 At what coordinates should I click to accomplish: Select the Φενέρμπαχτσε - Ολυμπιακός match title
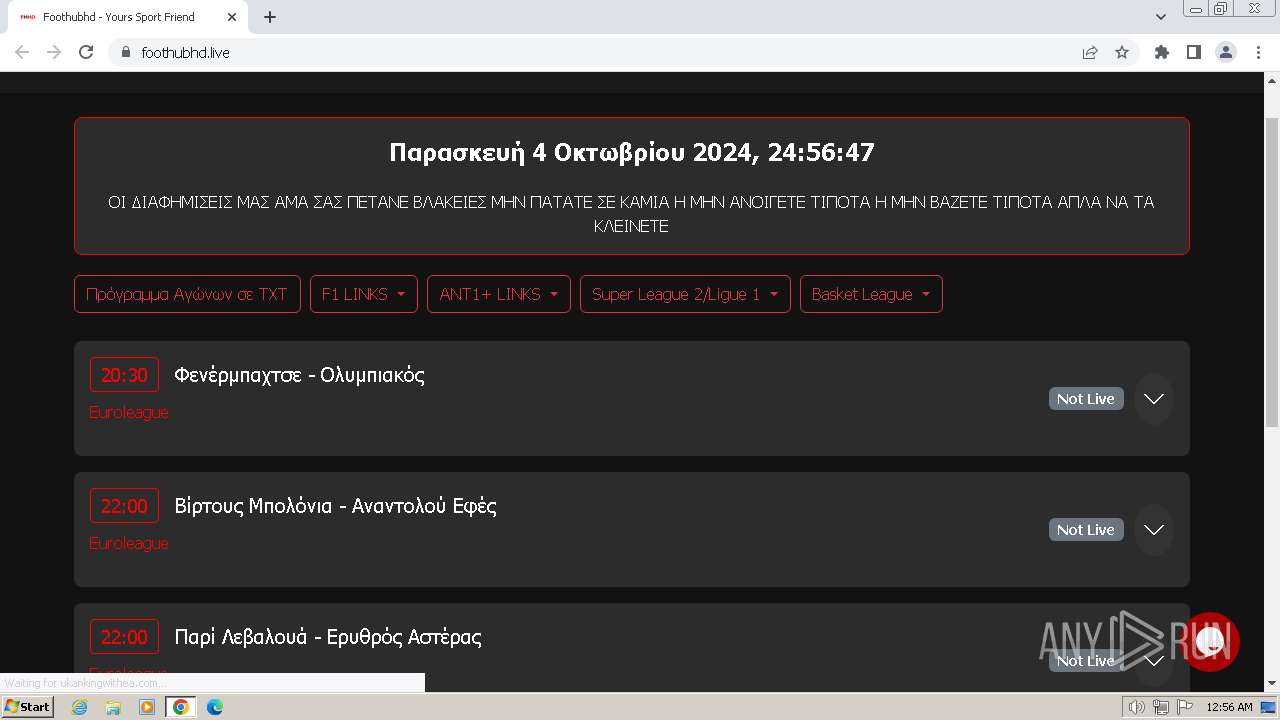[x=300, y=375]
